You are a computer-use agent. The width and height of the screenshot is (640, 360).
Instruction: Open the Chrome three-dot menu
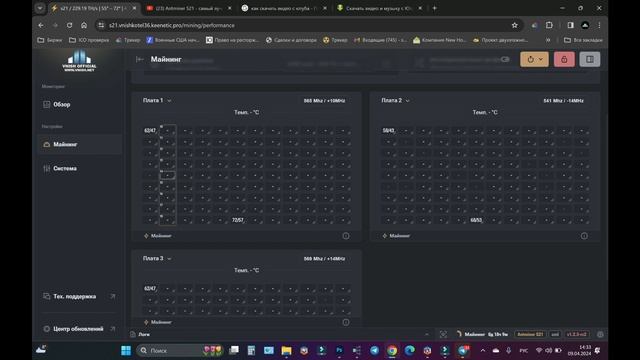click(x=599, y=25)
